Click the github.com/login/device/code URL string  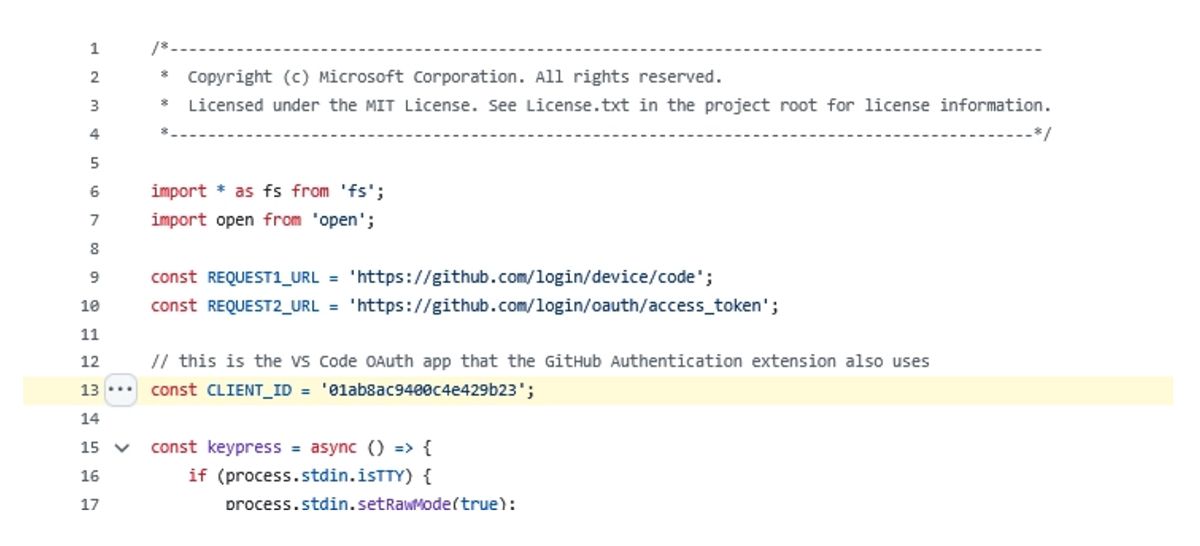529,277
